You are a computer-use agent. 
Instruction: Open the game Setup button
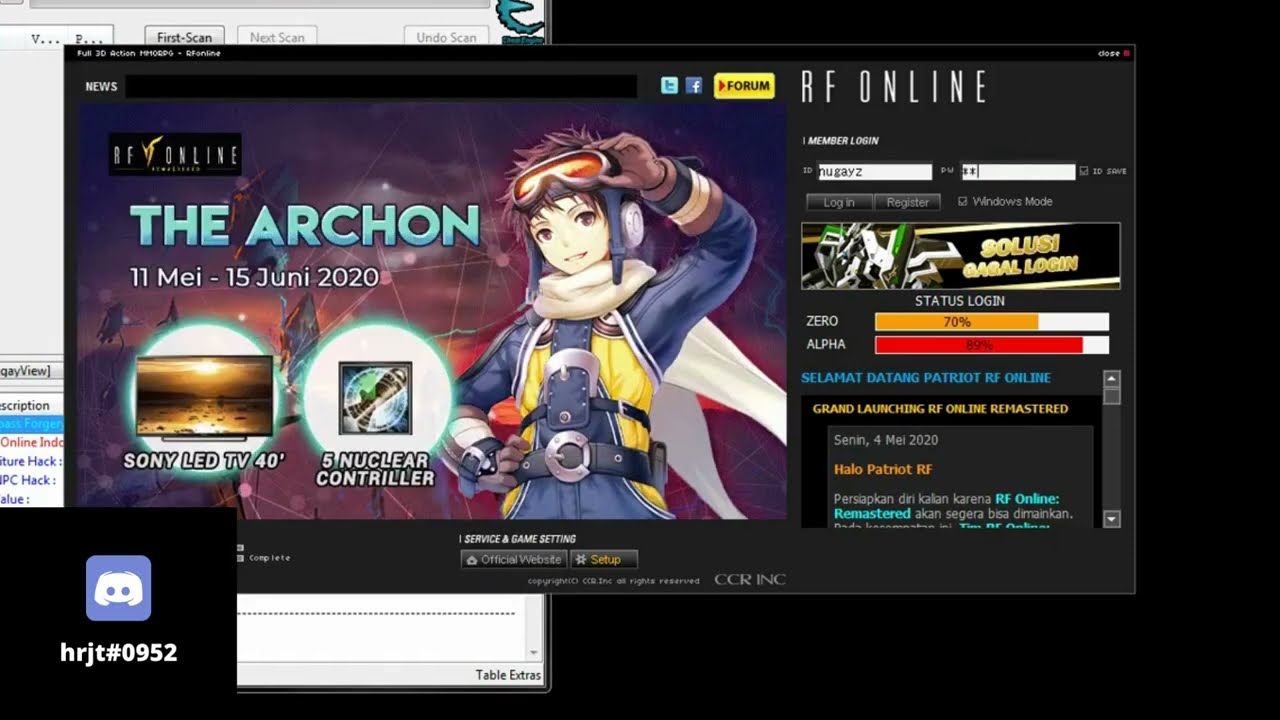click(604, 559)
